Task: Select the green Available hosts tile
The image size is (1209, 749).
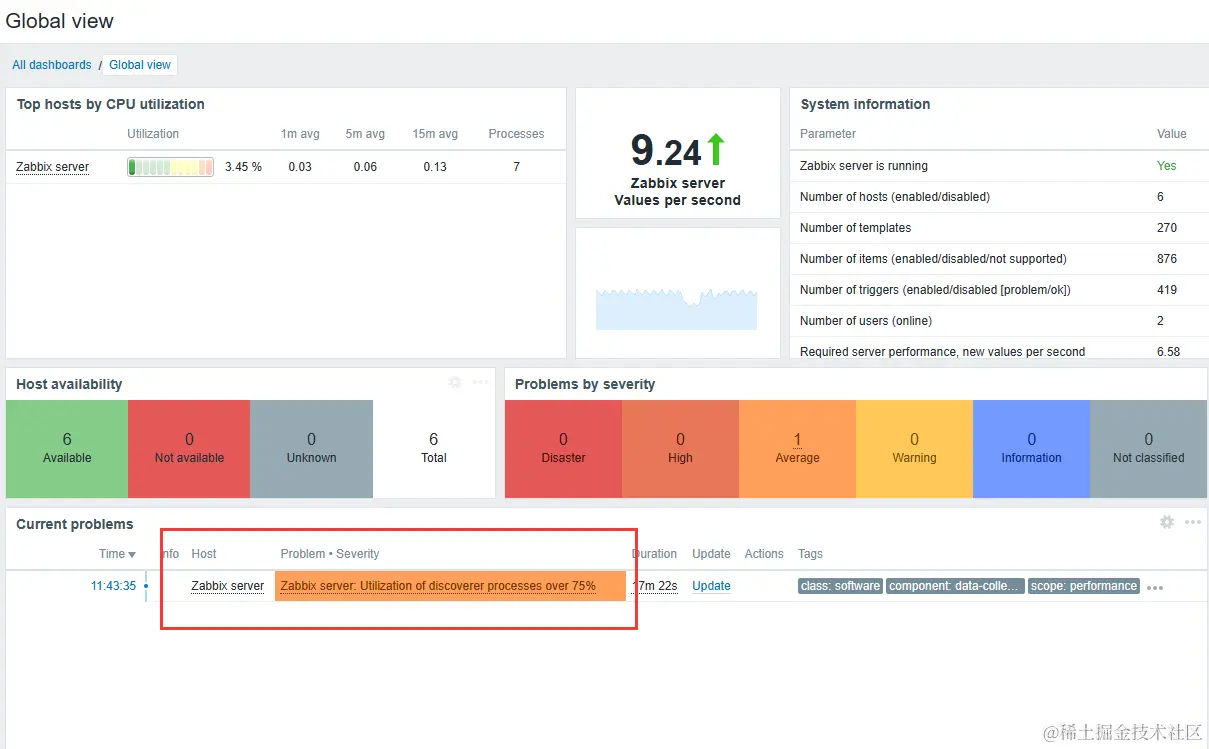Action: click(67, 449)
